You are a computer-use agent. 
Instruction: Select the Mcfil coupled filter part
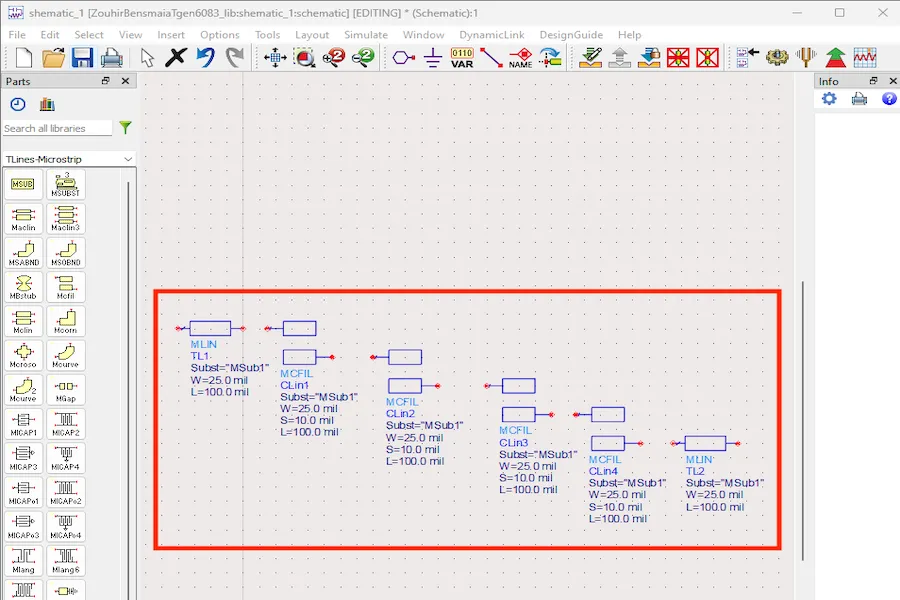[65, 287]
